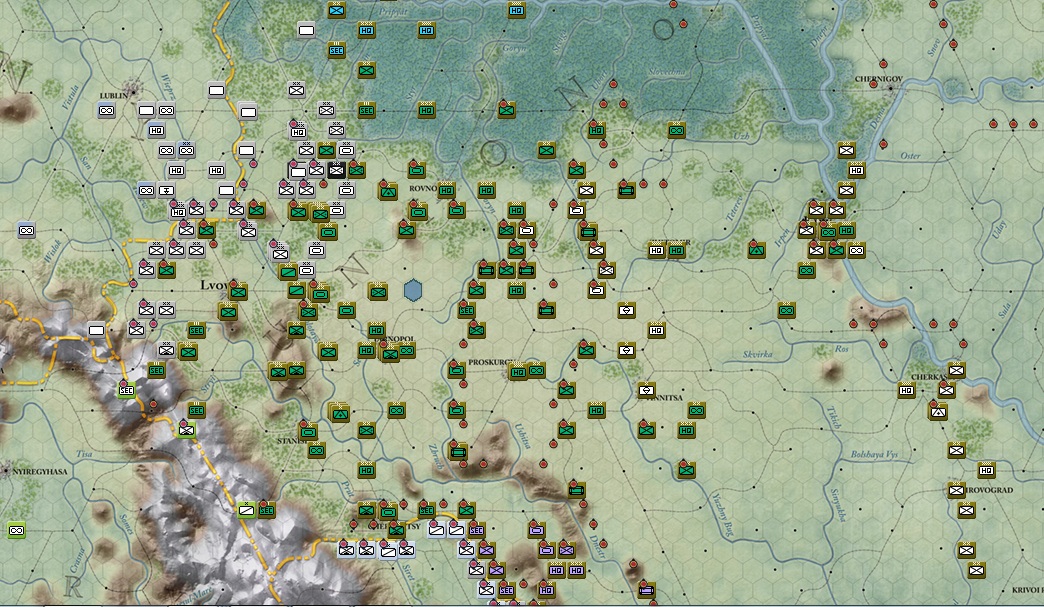Select the green HQ counter at Zhitomir
The width and height of the screenshot is (1044, 607).
tap(676, 250)
